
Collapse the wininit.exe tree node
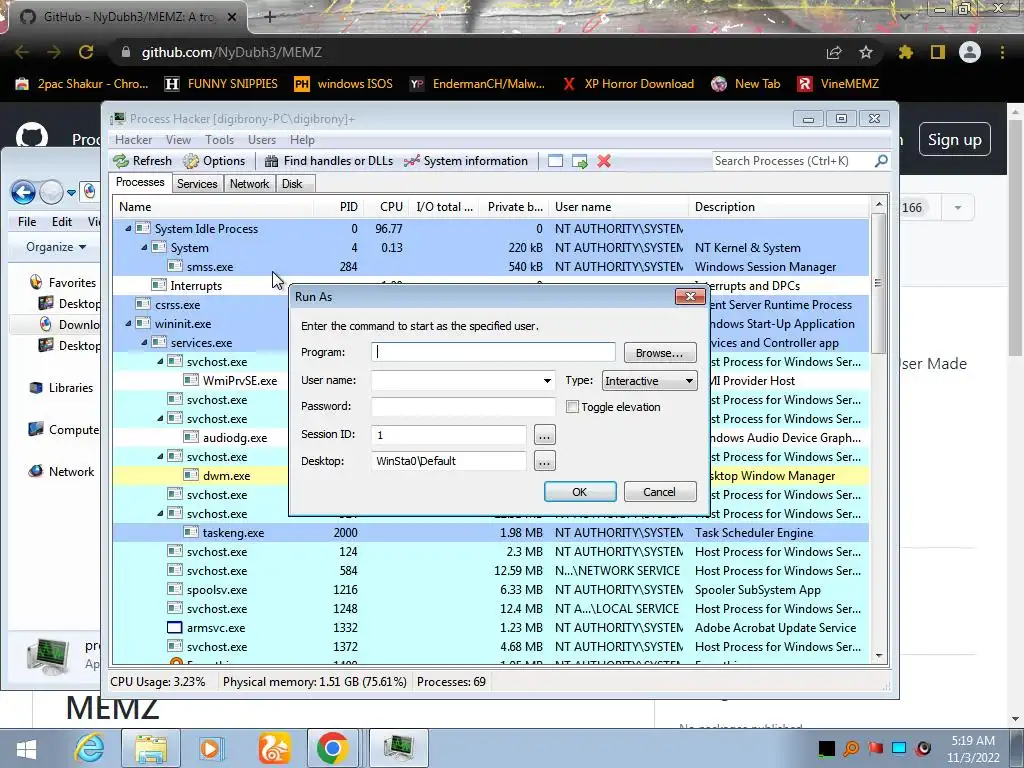click(128, 323)
